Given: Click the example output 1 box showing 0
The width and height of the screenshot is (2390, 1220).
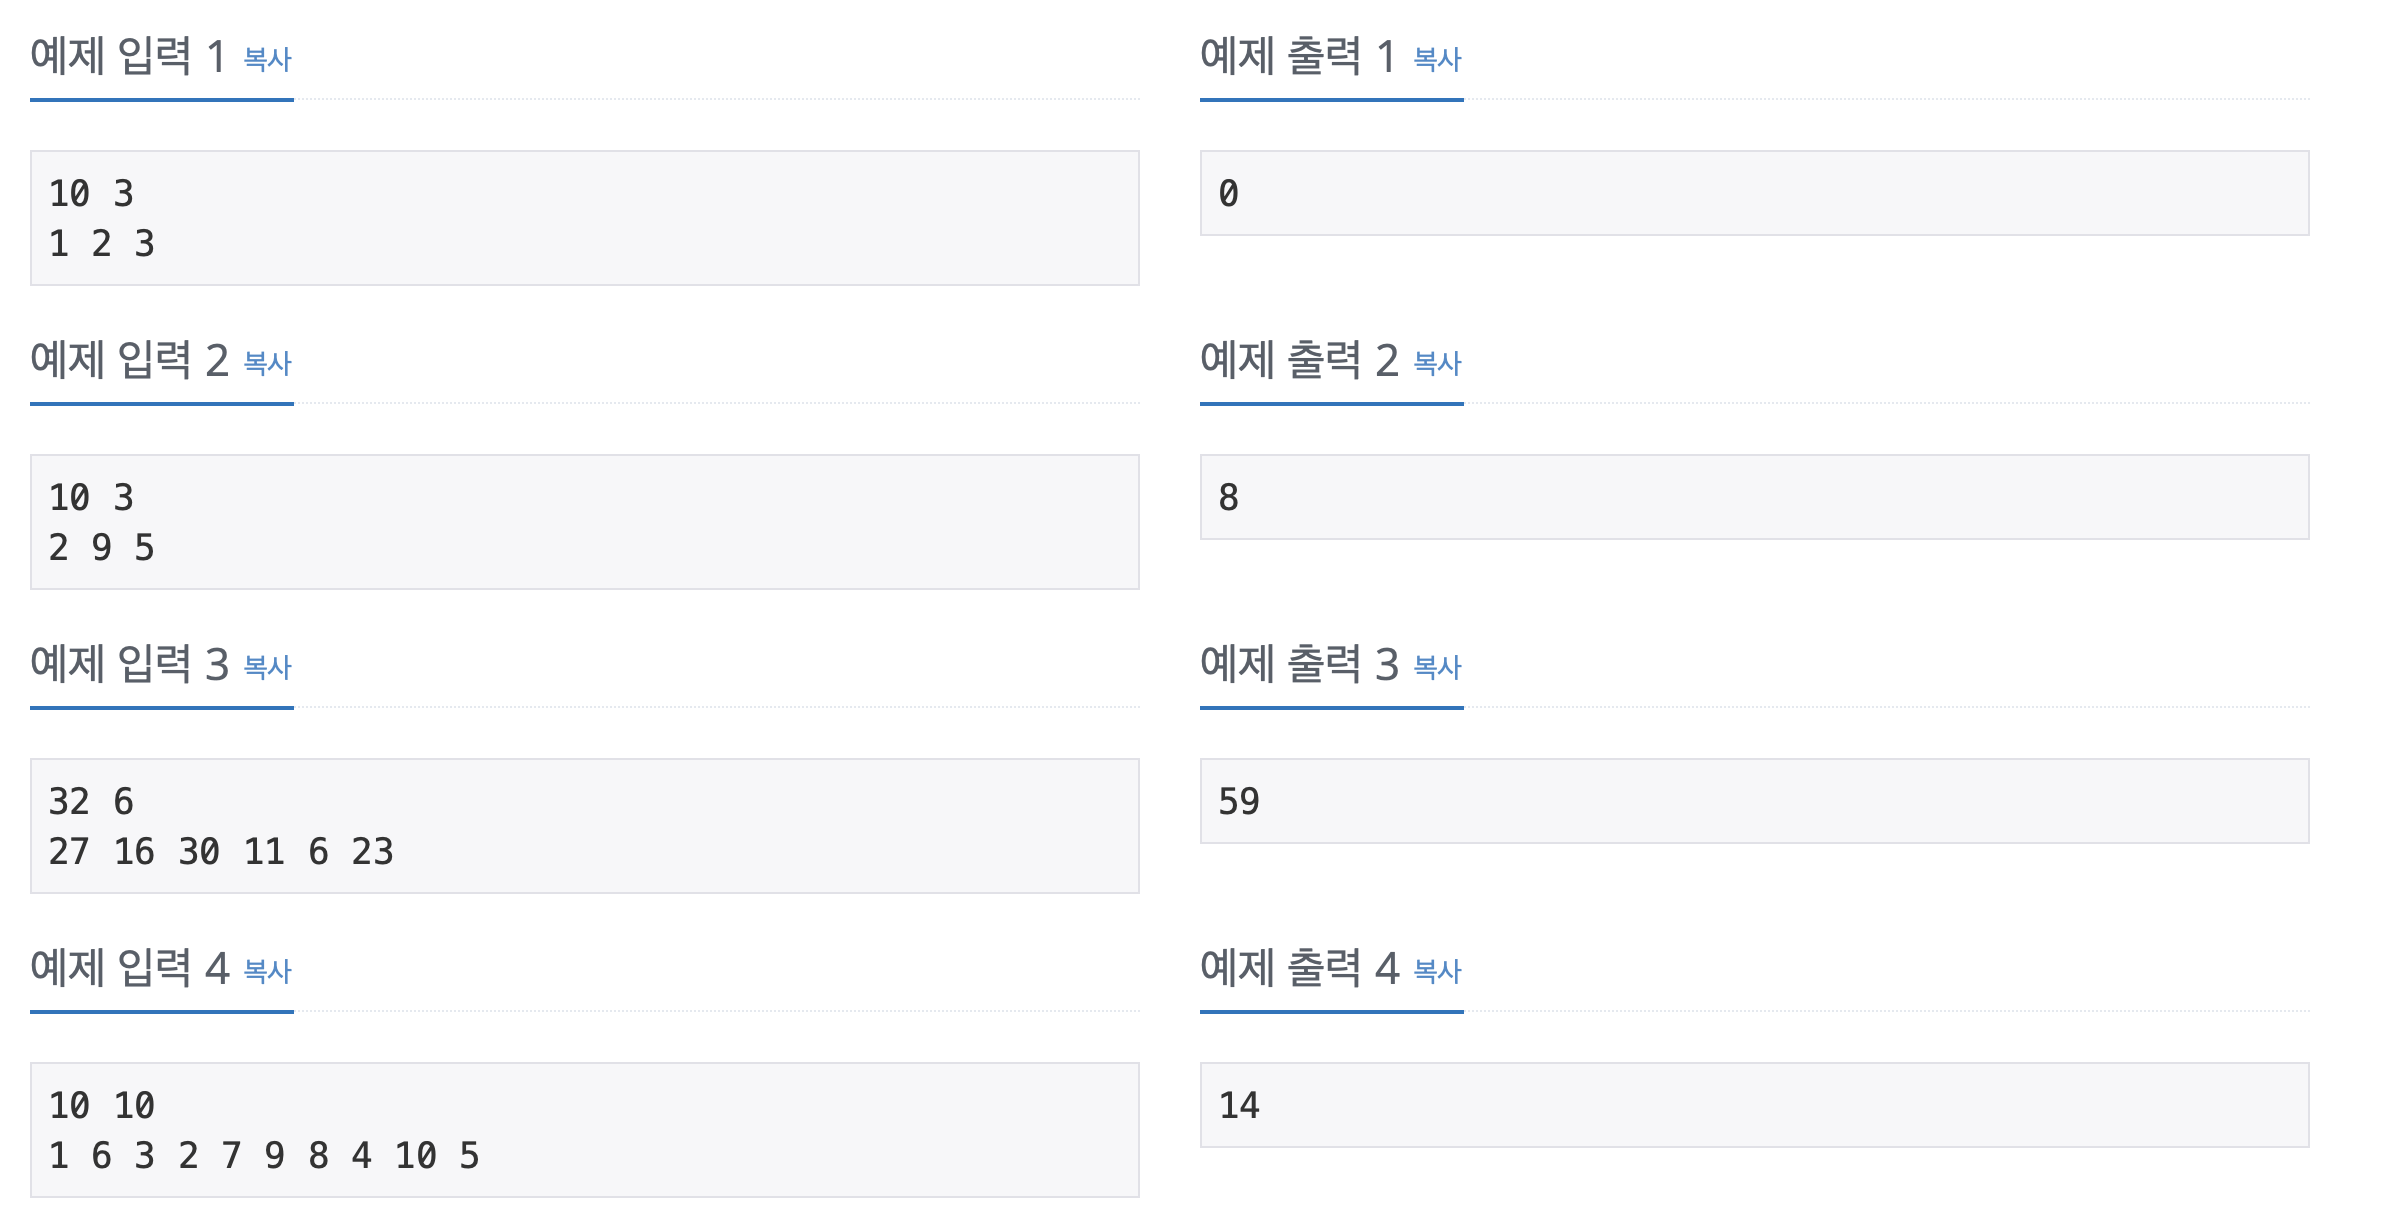Looking at the screenshot, I should 1755,193.
